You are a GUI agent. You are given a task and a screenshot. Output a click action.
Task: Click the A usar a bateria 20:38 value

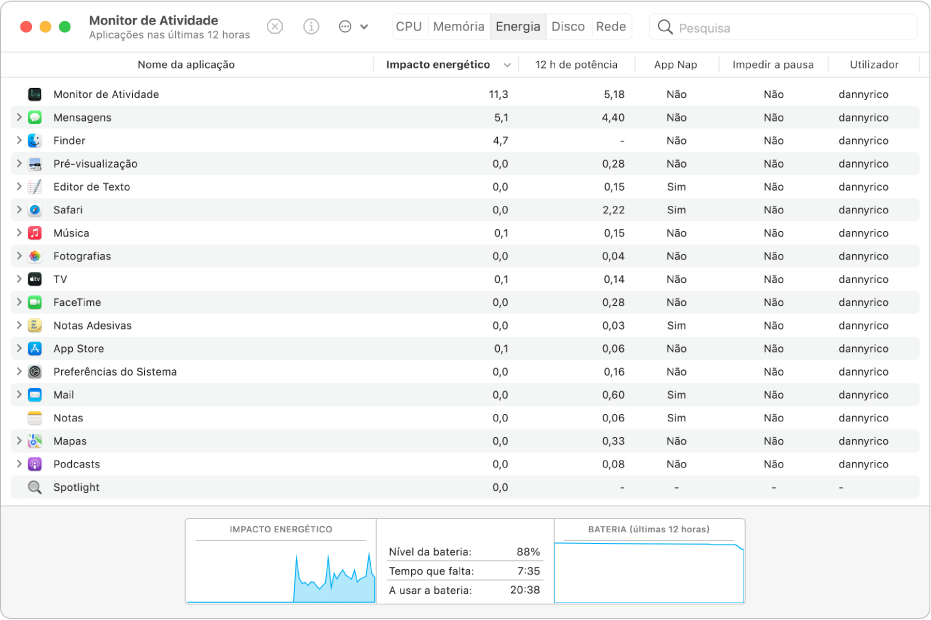point(525,590)
